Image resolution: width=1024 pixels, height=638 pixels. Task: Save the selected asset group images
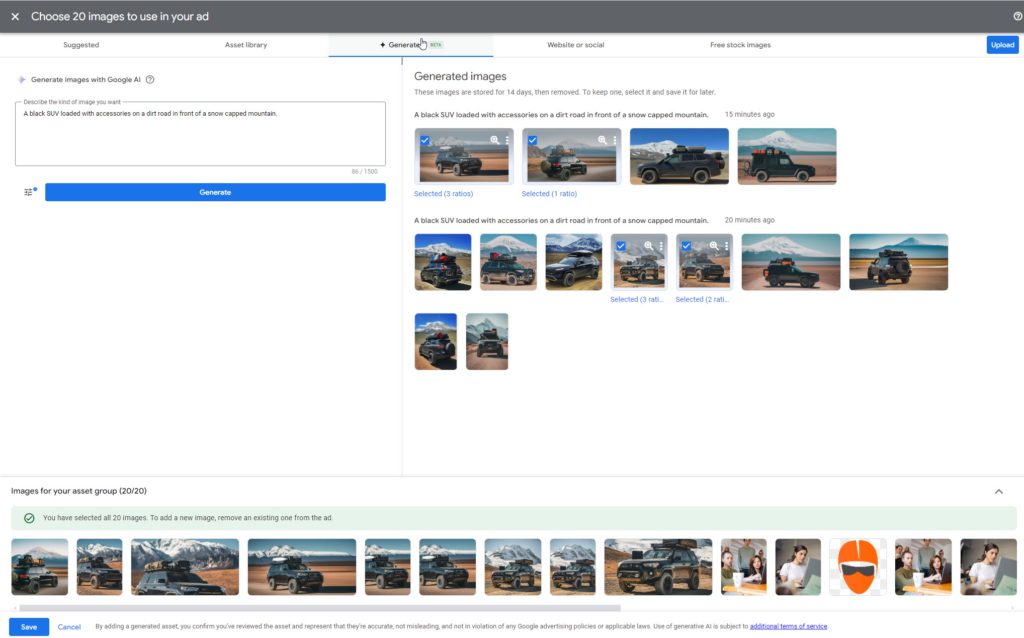click(27, 626)
